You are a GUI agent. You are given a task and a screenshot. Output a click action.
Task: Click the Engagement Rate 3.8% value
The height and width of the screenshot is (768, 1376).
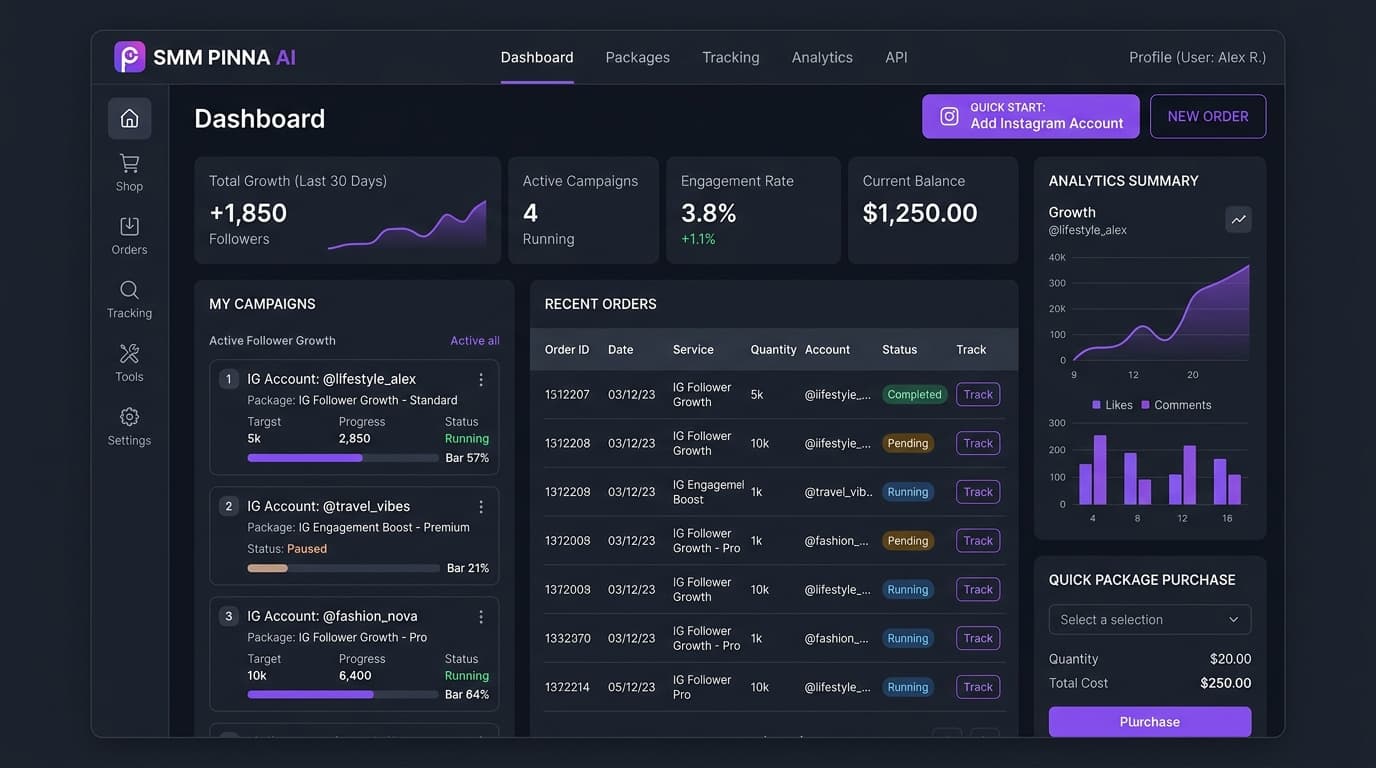[x=709, y=213]
